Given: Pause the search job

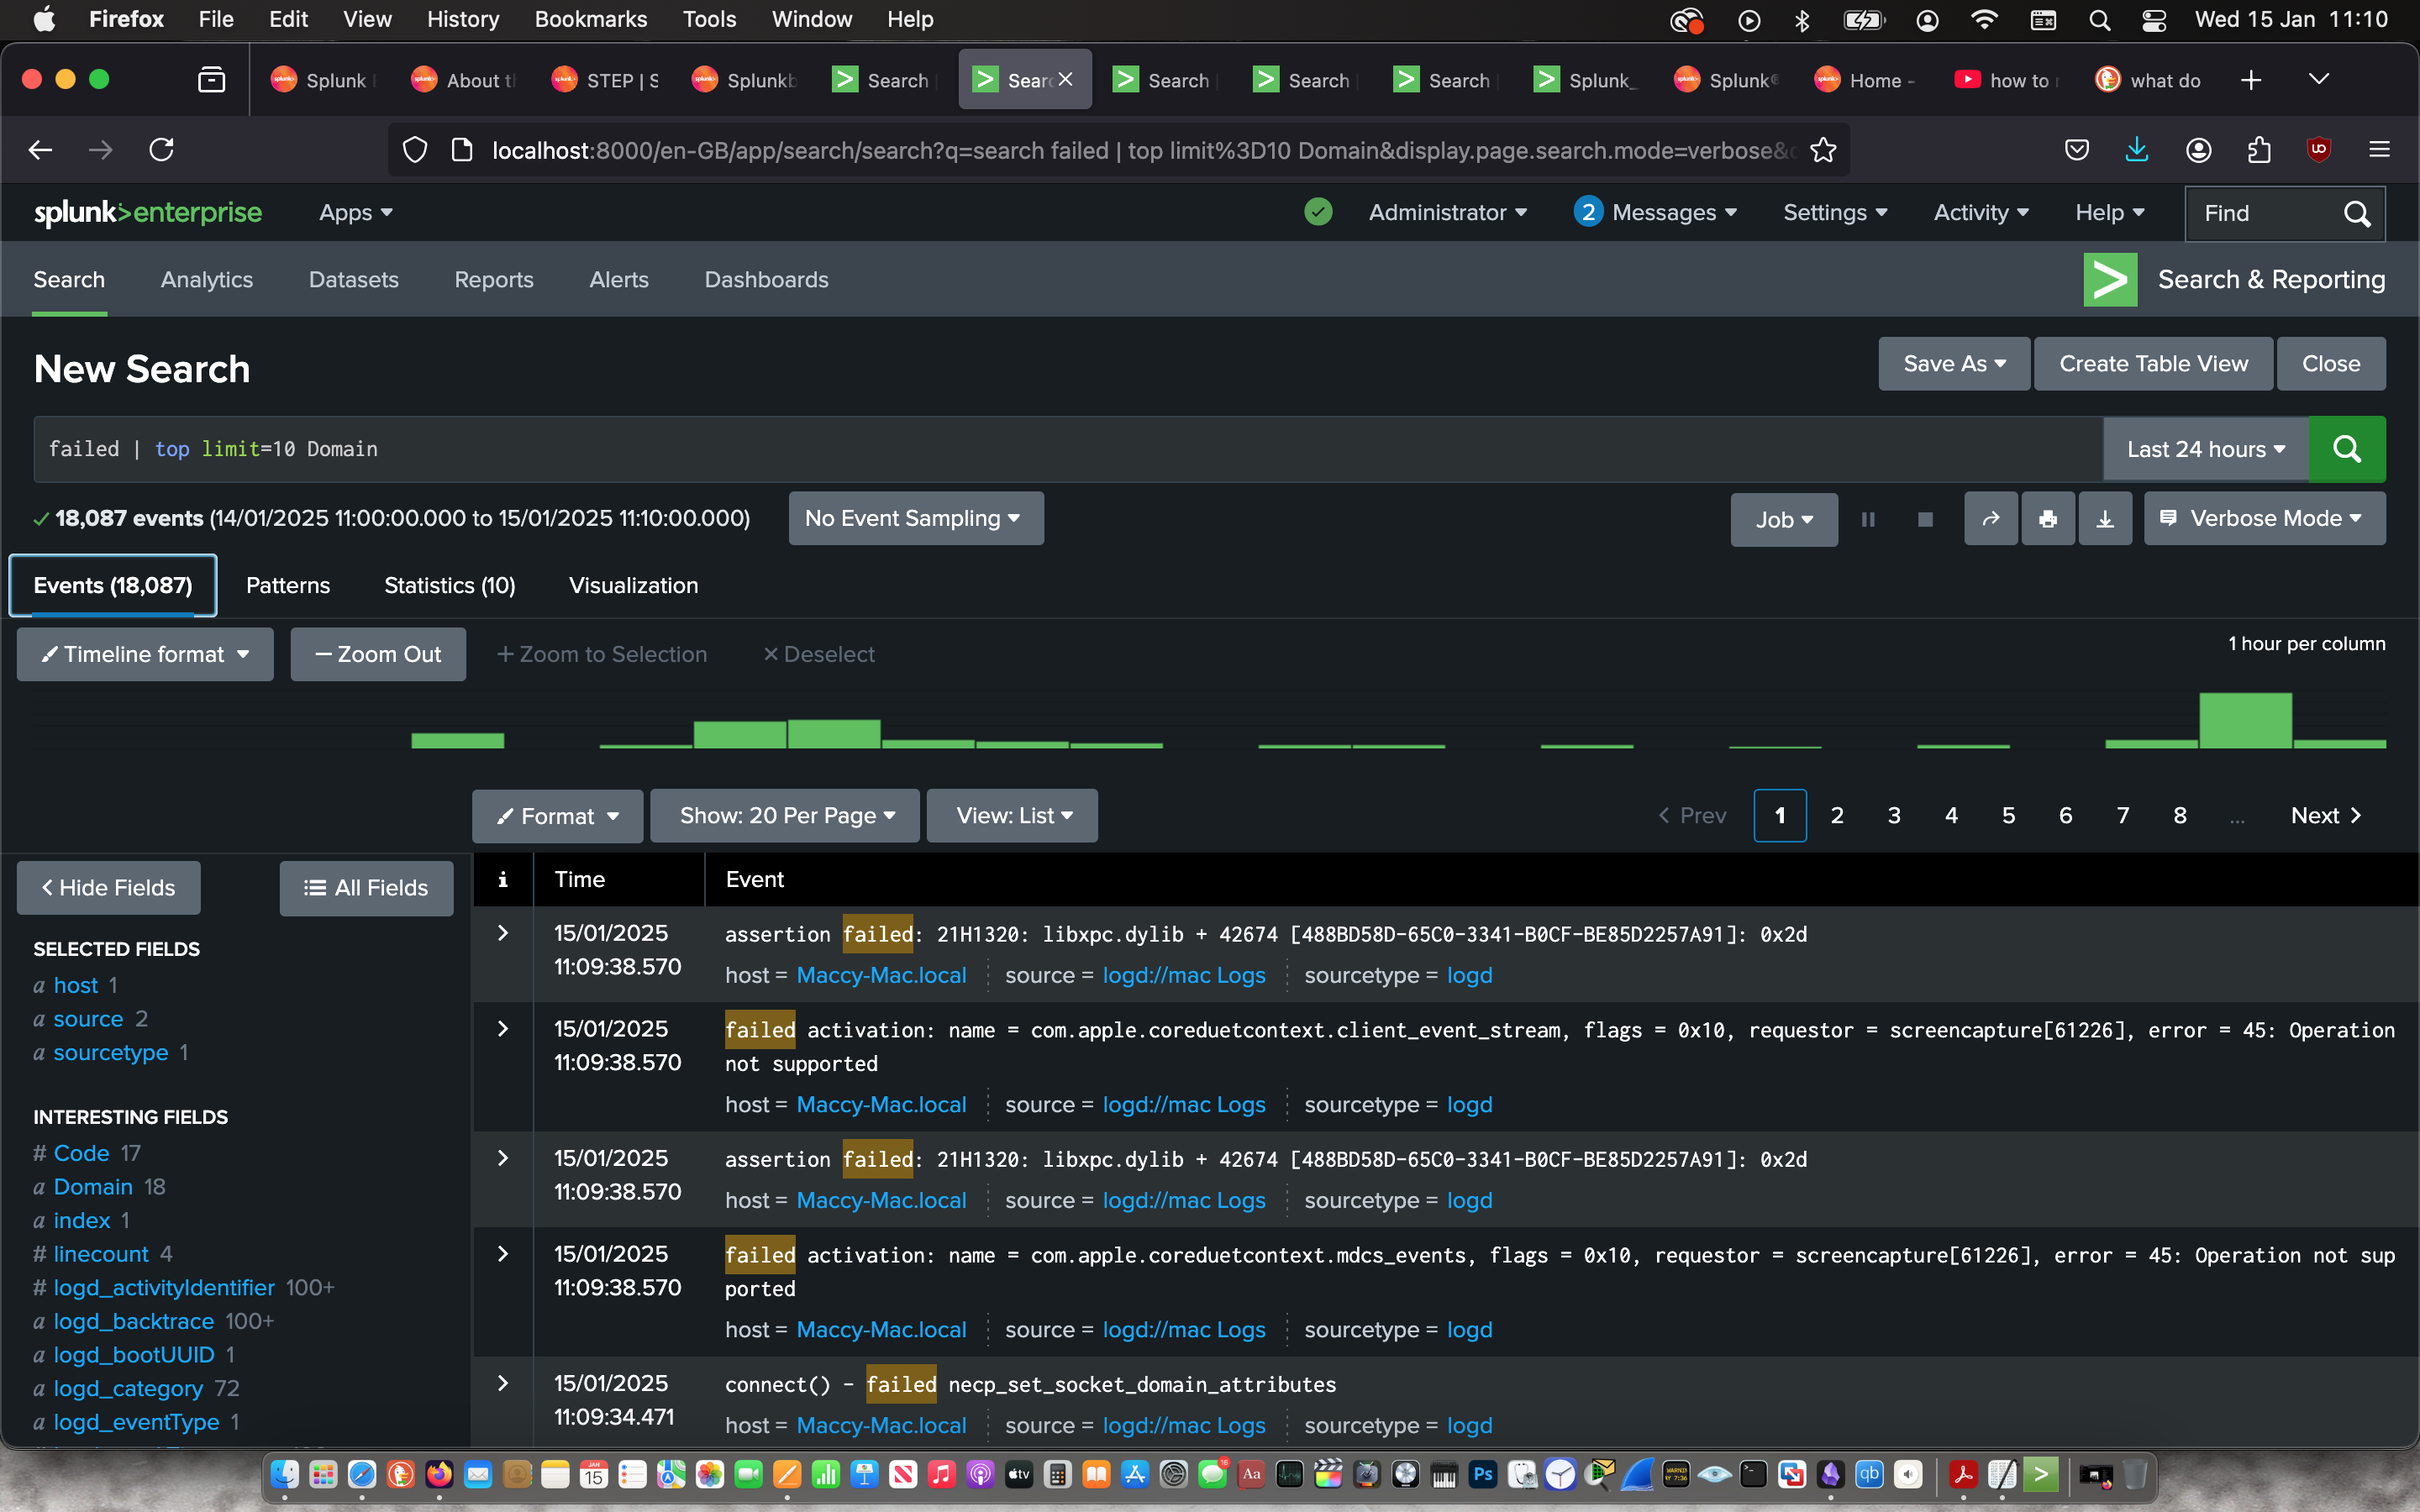Looking at the screenshot, I should (1867, 519).
